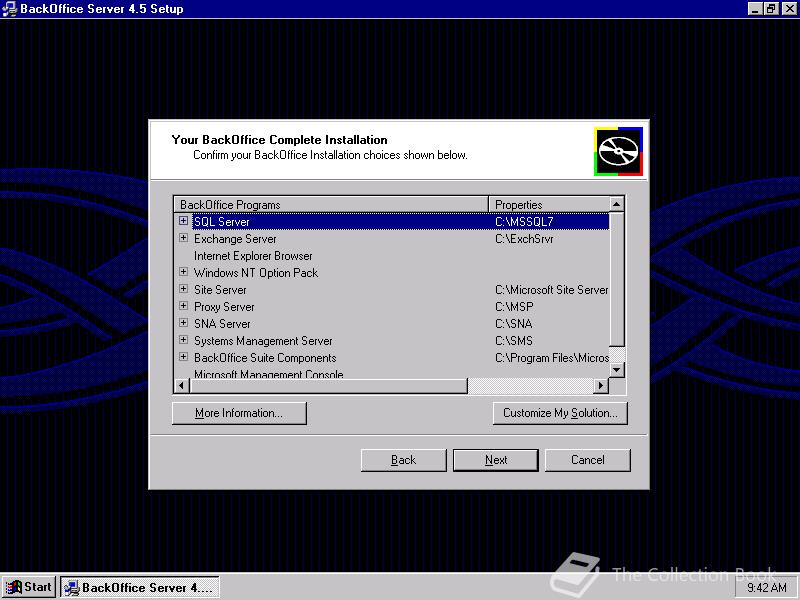Image resolution: width=800 pixels, height=600 pixels.
Task: Expand the Exchange Server tree node
Action: click(183, 238)
